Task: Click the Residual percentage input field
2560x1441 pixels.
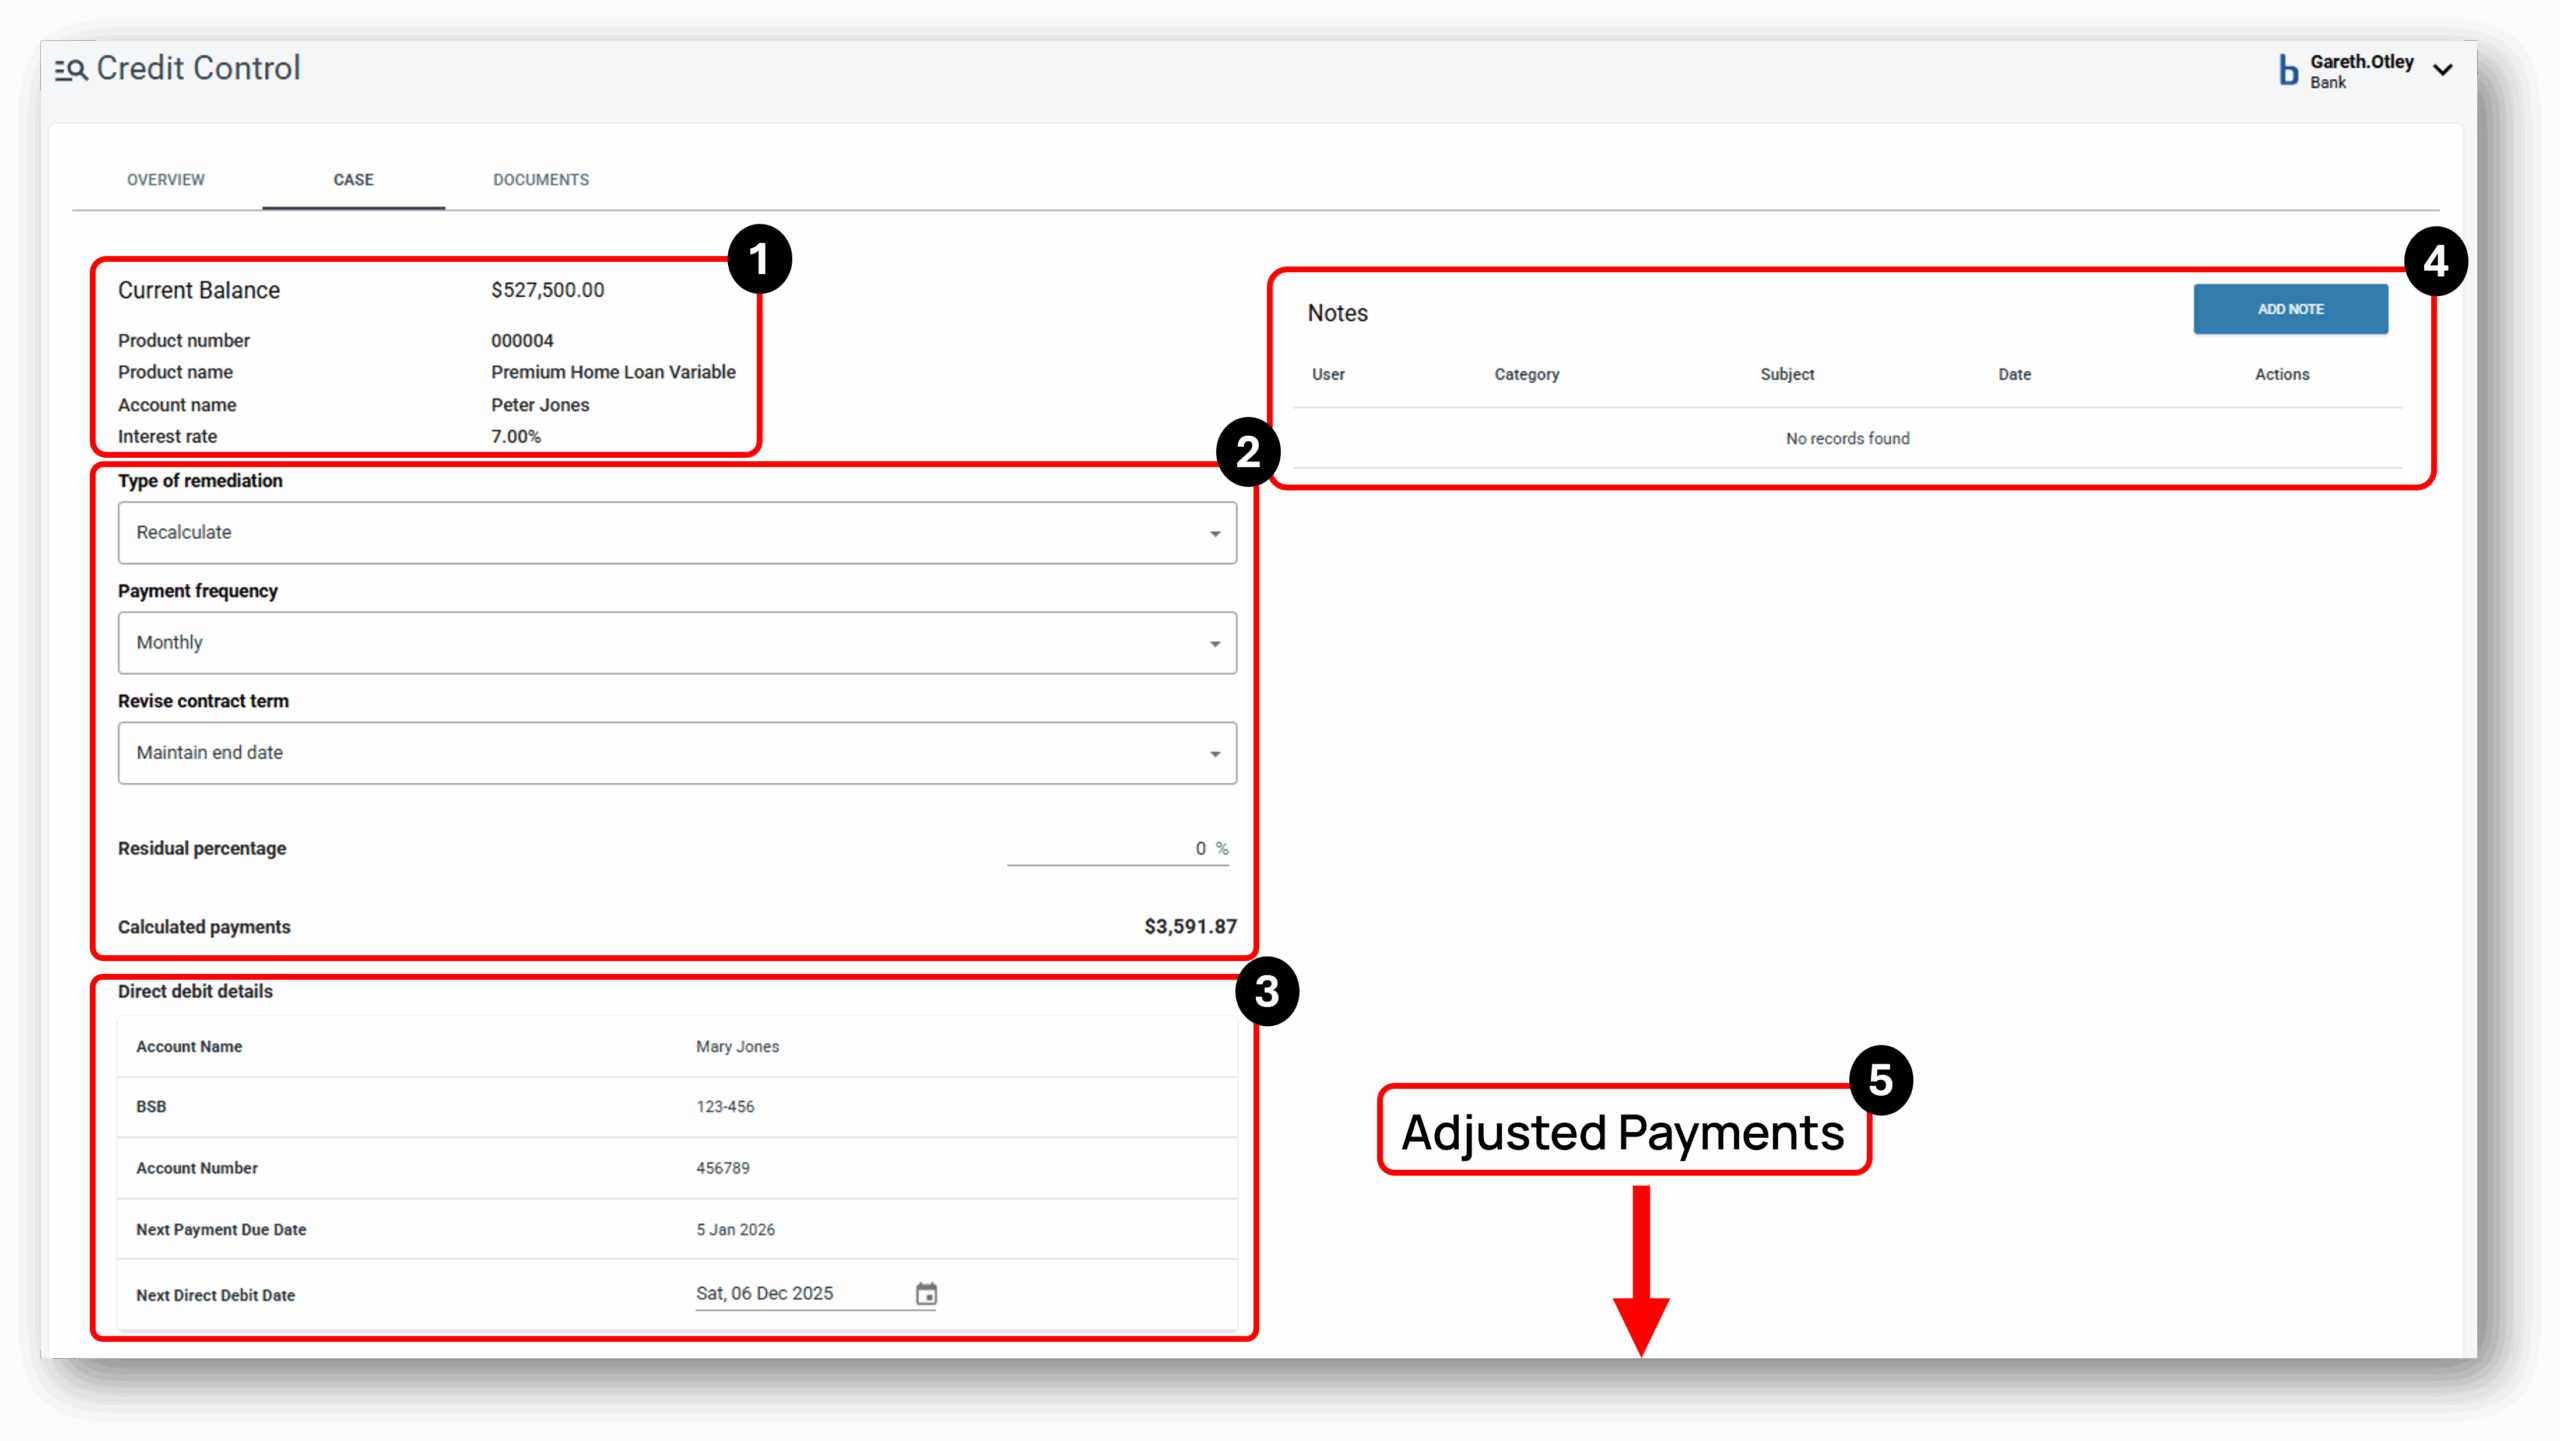Action: click(1110, 848)
